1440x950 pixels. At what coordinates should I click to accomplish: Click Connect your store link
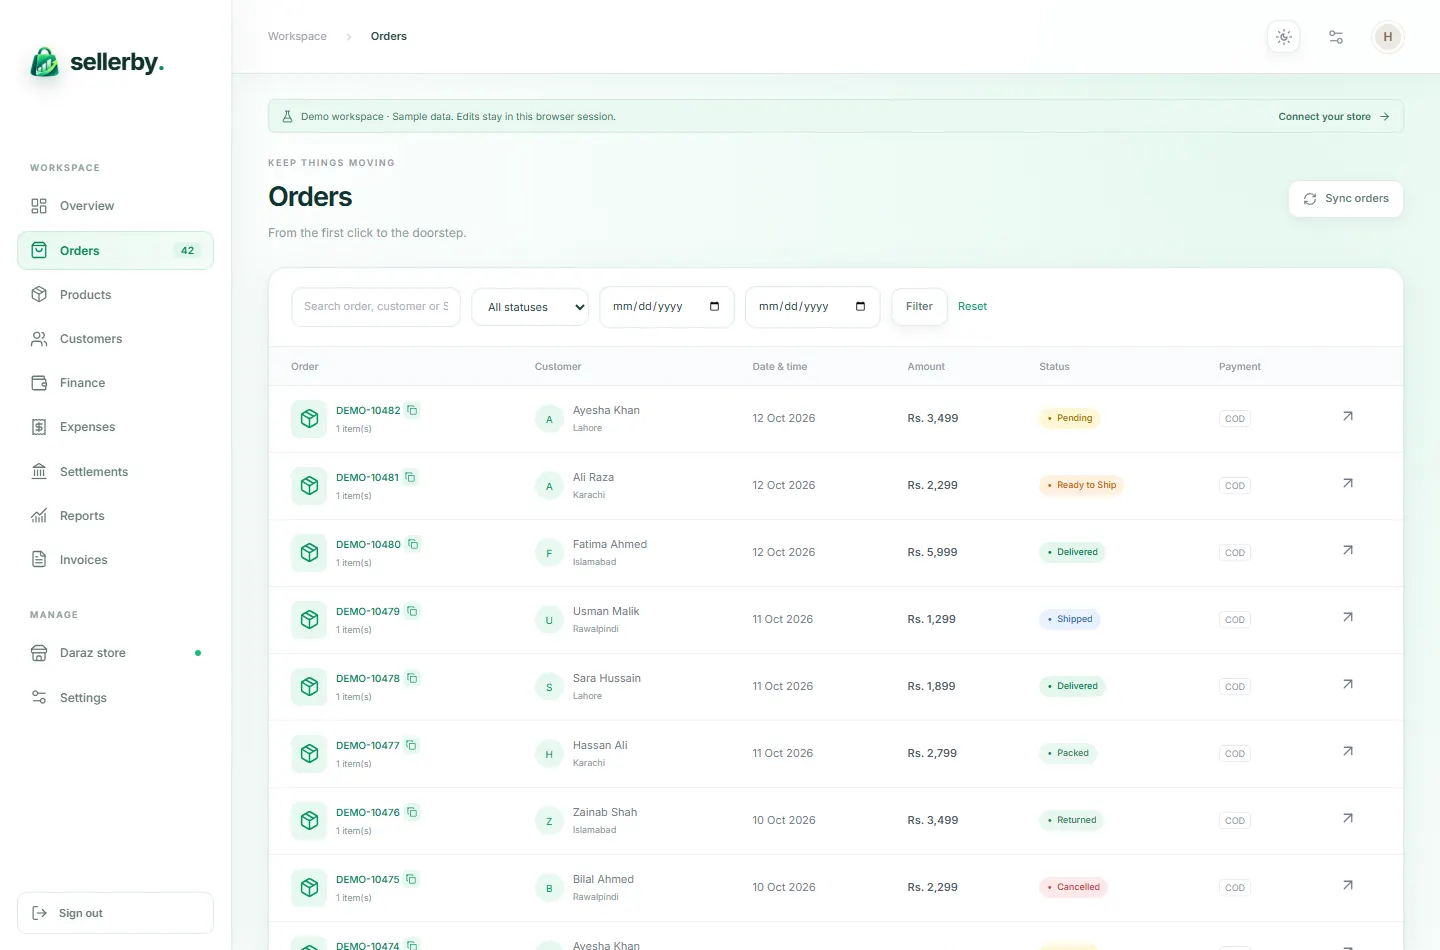point(1334,117)
